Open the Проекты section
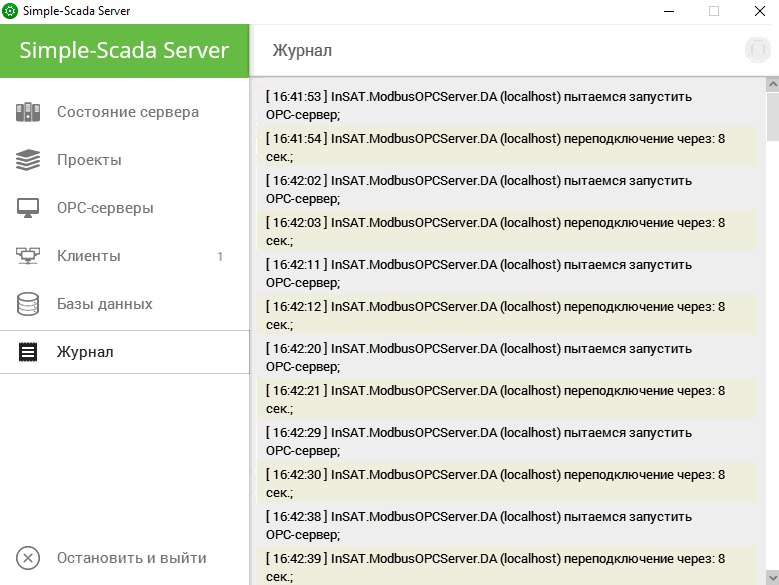Viewport: 779px width, 585px height. coord(124,160)
